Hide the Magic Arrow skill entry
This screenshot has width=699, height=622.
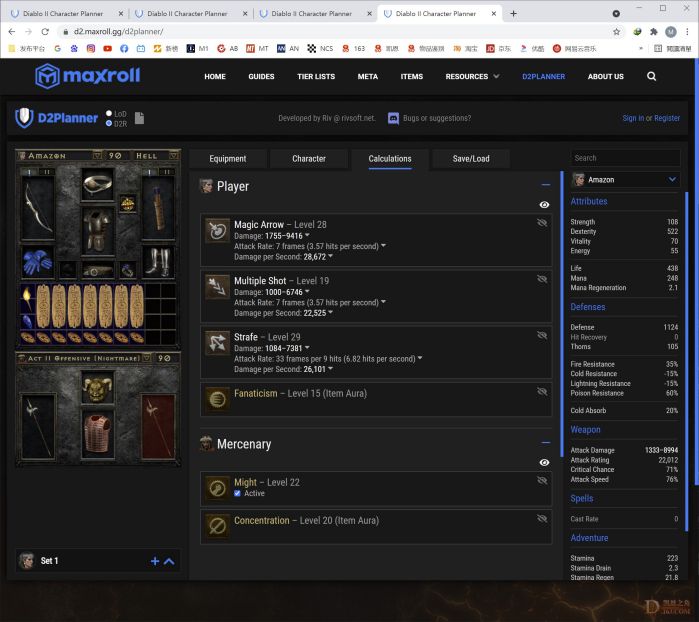coord(542,222)
